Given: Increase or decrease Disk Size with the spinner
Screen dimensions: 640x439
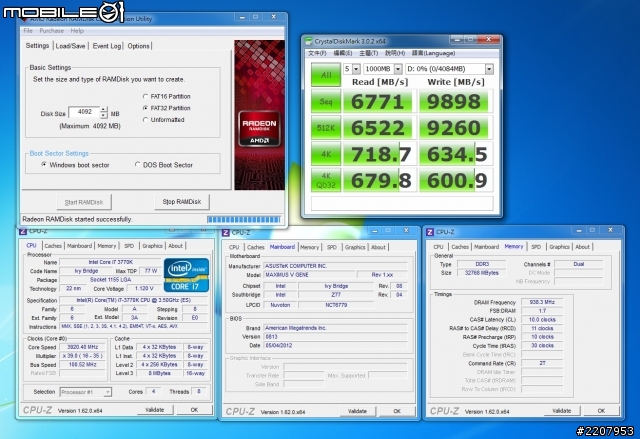Looking at the screenshot, I should (x=104, y=112).
